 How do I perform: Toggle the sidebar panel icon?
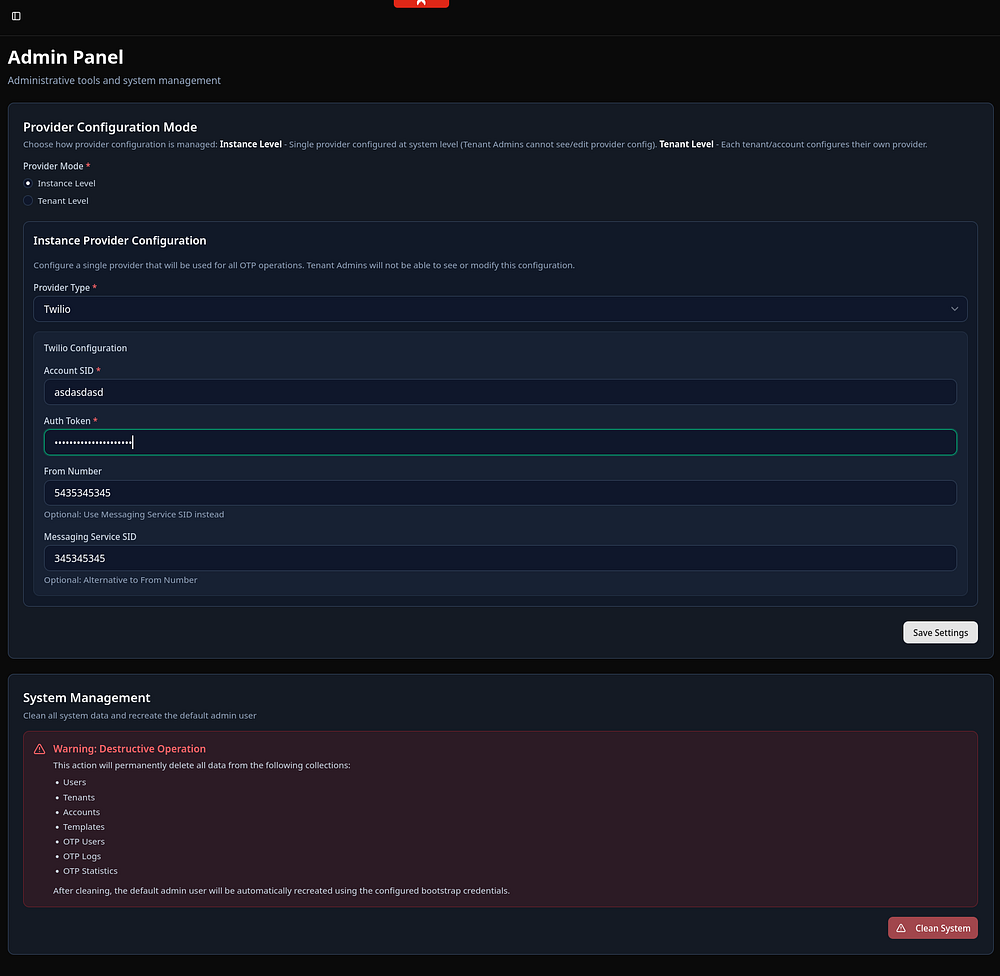tap(17, 16)
